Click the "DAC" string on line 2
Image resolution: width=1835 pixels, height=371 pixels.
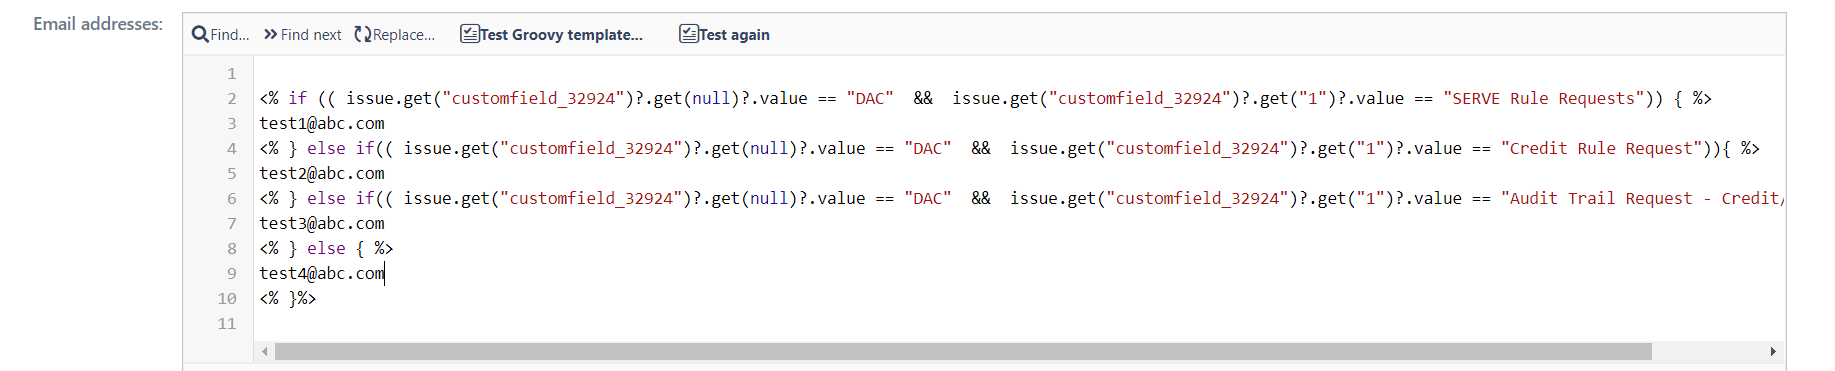coord(870,98)
